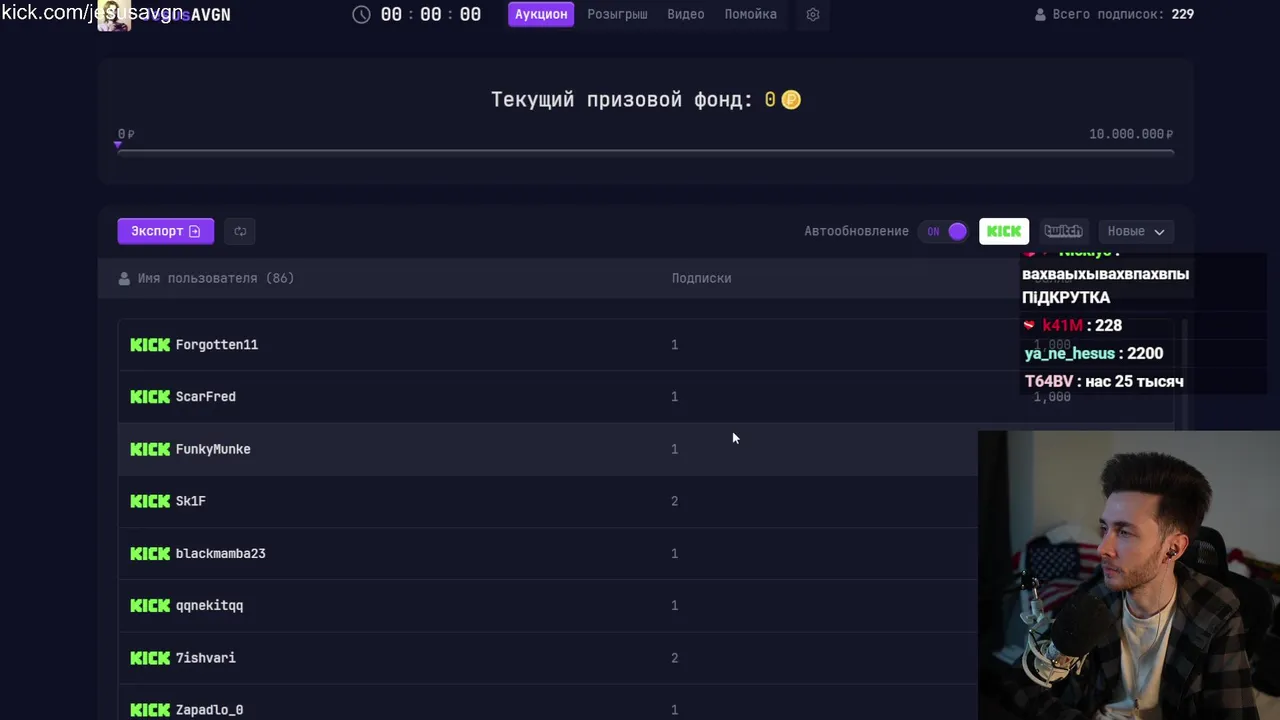The image size is (1280, 720).
Task: Open the Новые sort dropdown
Action: pos(1136,231)
